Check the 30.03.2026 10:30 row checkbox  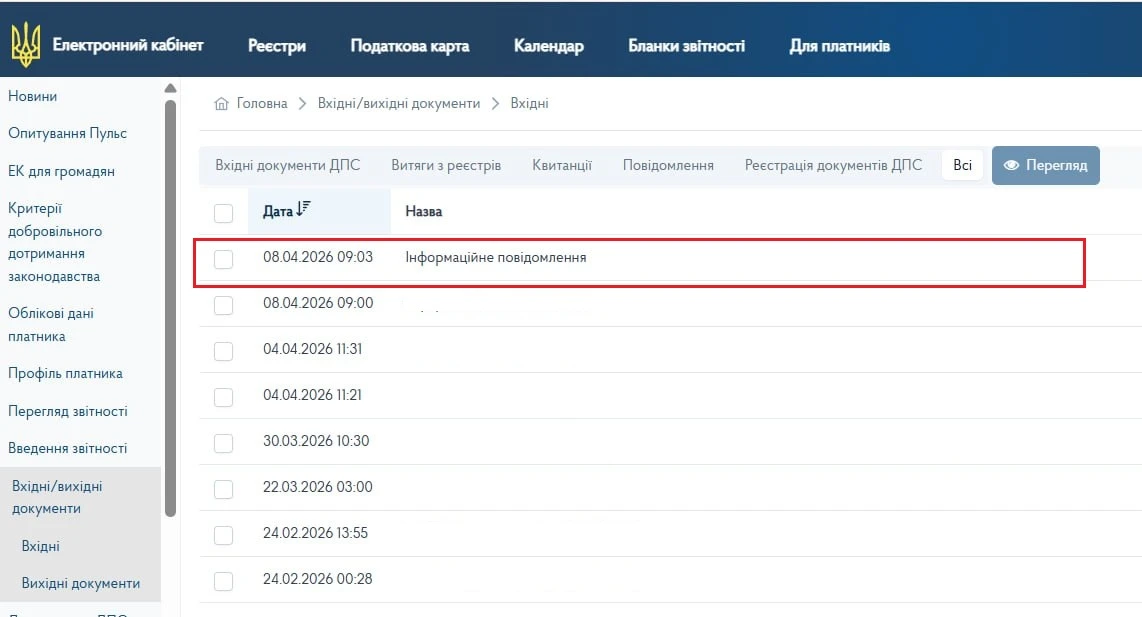click(x=223, y=443)
